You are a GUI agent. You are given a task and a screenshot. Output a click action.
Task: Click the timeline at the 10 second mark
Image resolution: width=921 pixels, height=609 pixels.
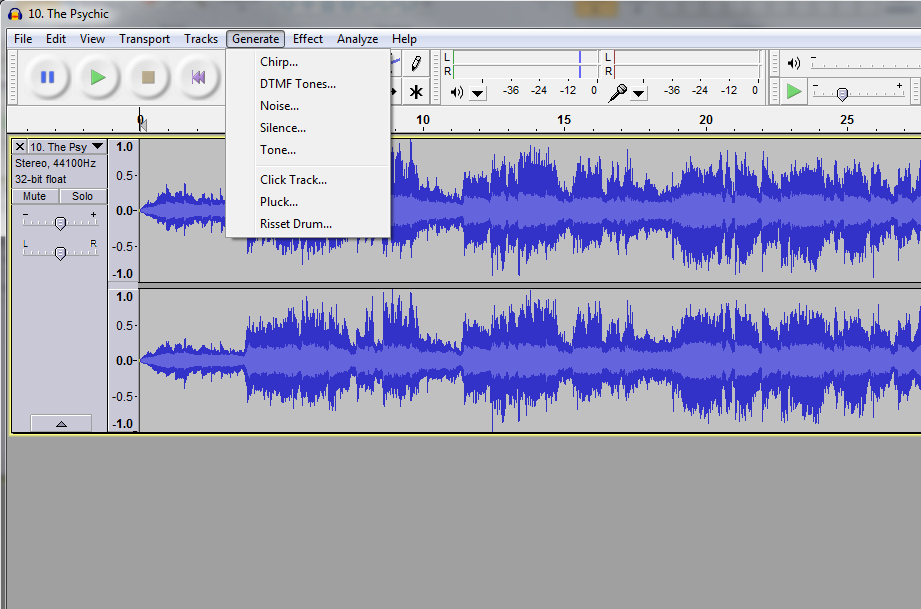423,120
